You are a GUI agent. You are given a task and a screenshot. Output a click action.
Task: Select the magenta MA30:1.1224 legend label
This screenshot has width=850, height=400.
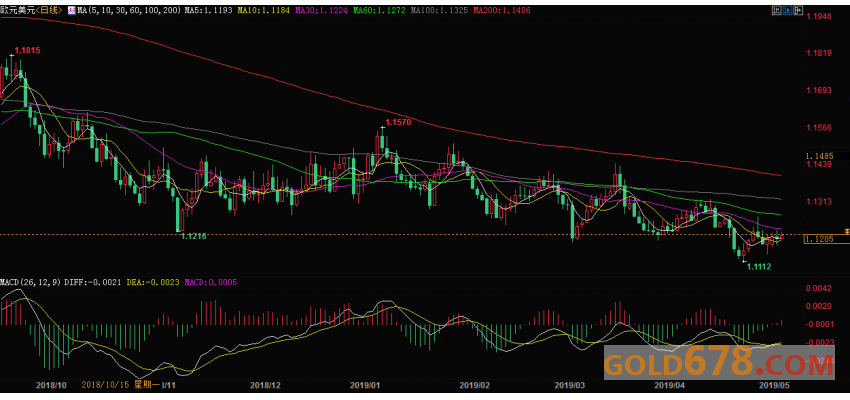click(x=322, y=10)
